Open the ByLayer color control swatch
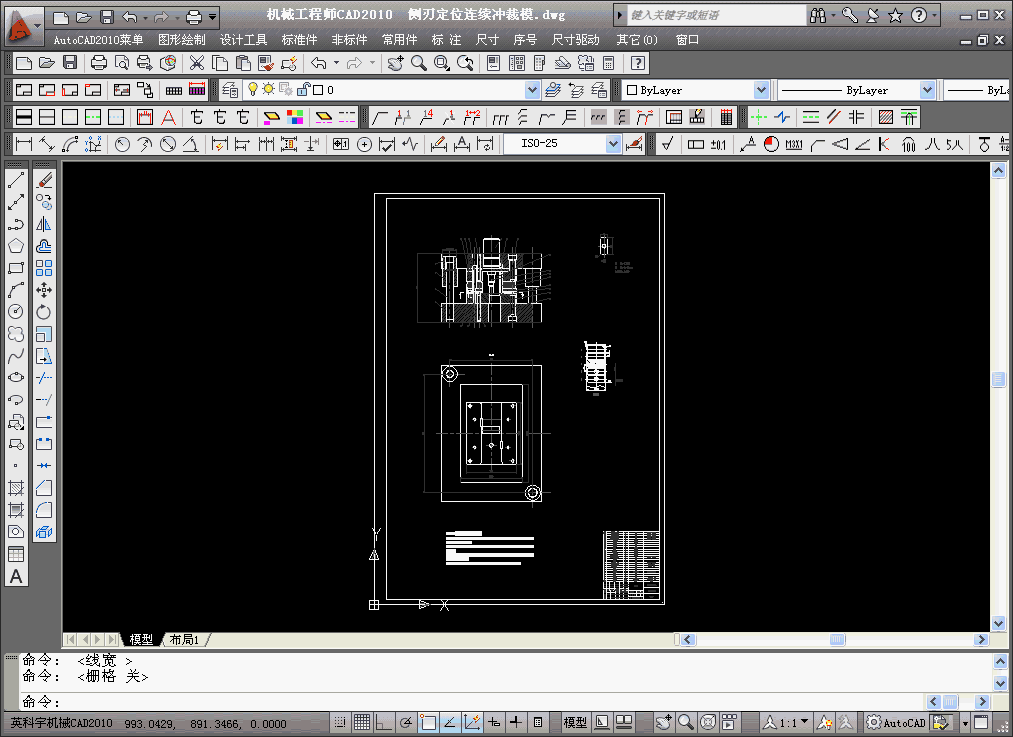This screenshot has width=1013, height=737. tap(696, 90)
